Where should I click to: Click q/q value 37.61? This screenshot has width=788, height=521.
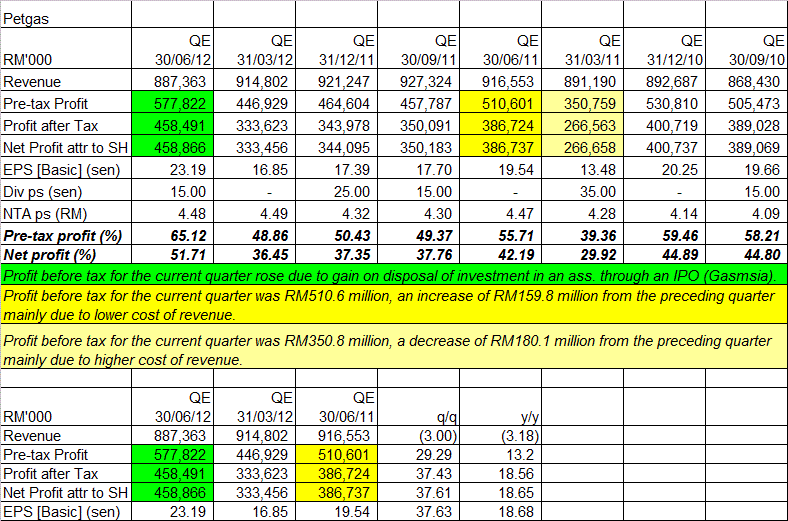(x=418, y=493)
